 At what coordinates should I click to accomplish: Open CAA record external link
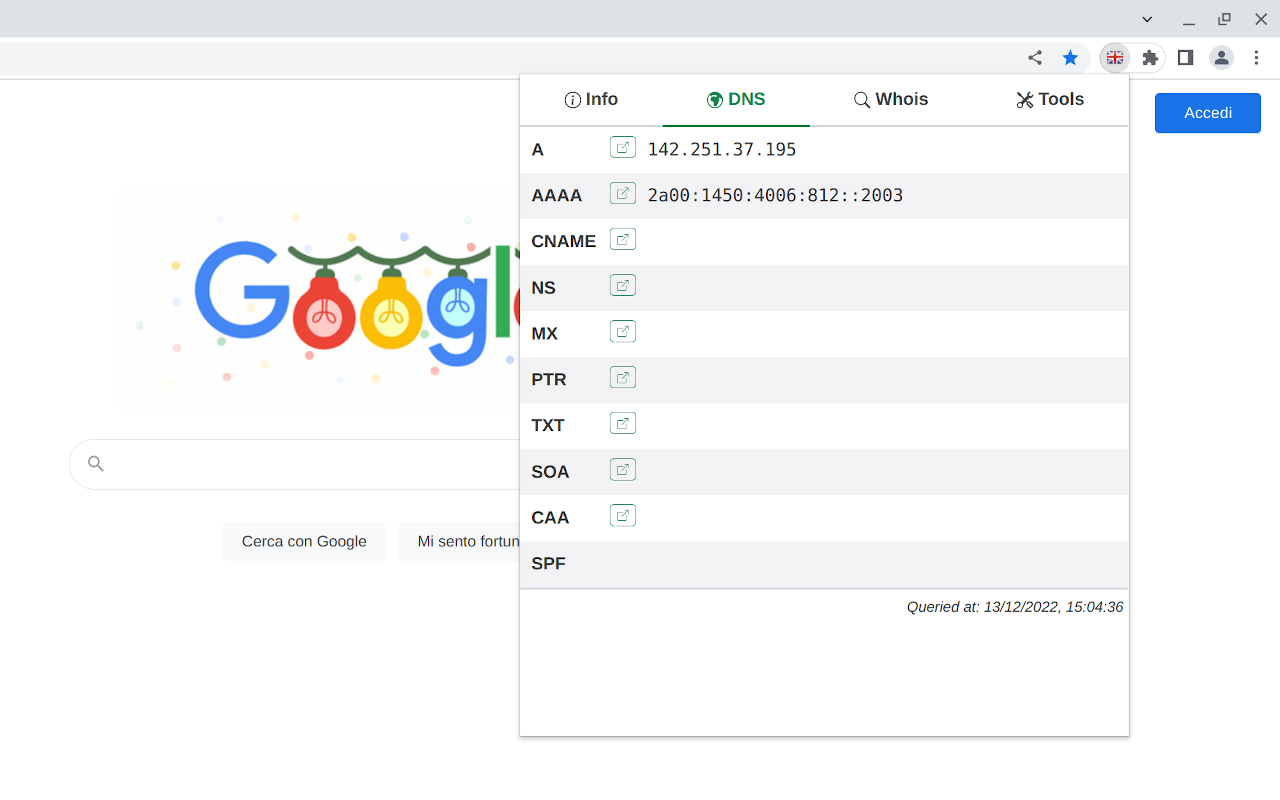[622, 515]
